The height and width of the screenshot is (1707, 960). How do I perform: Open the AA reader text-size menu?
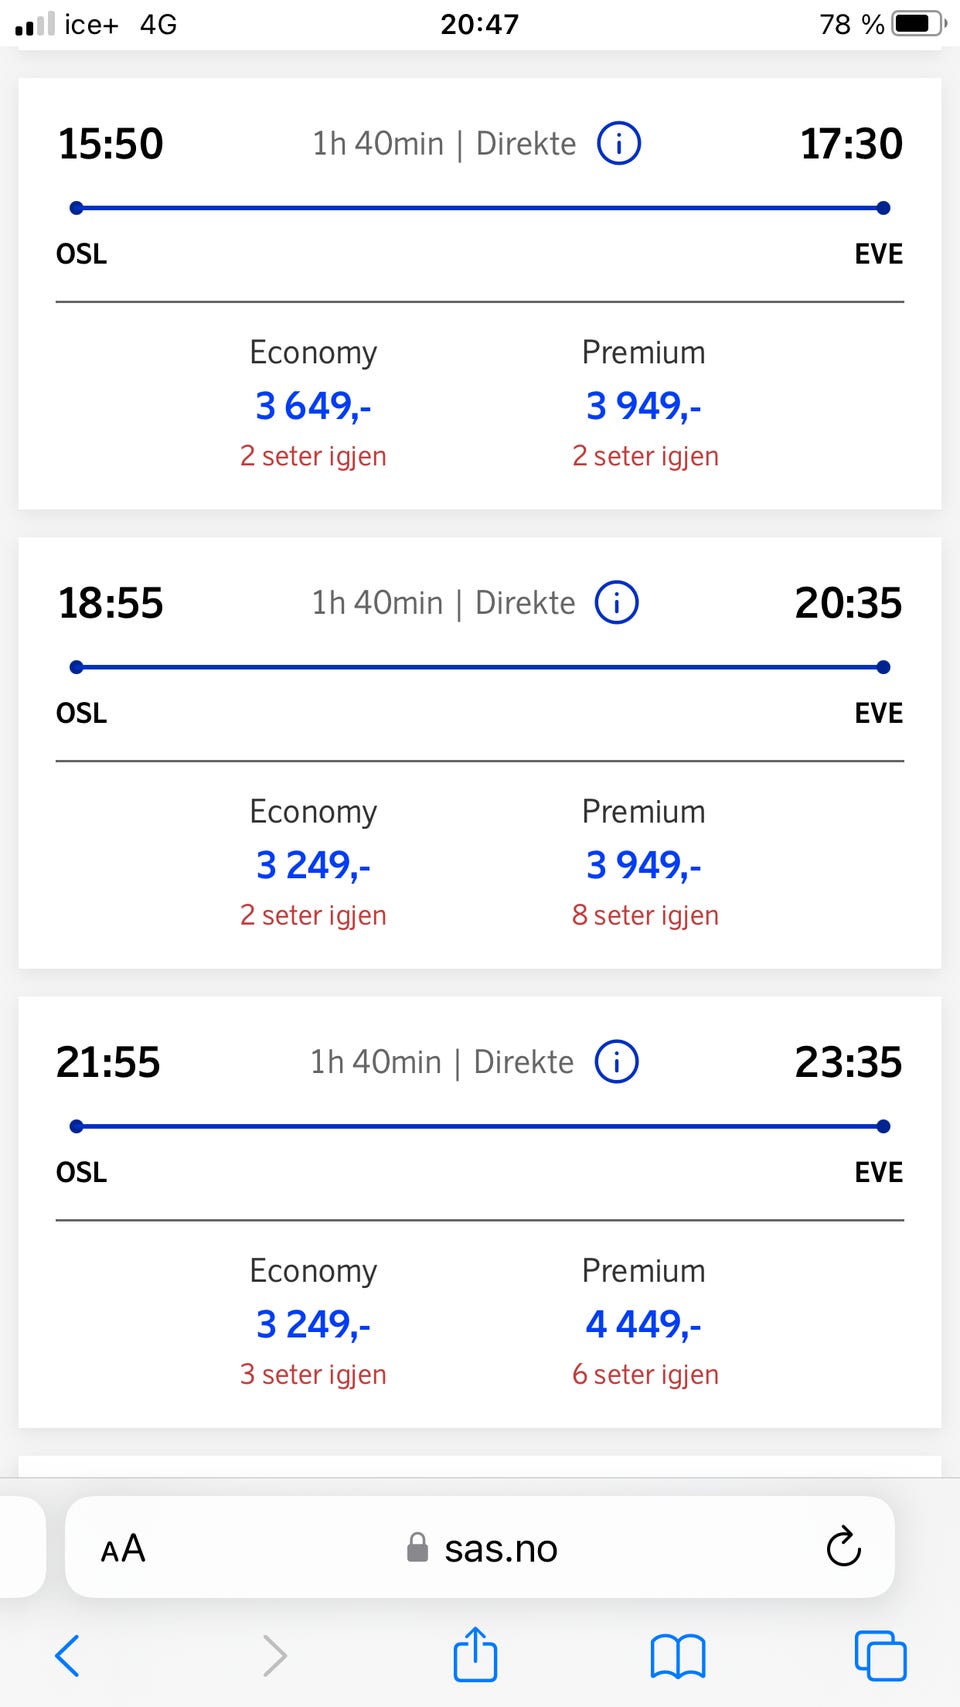point(123,1548)
